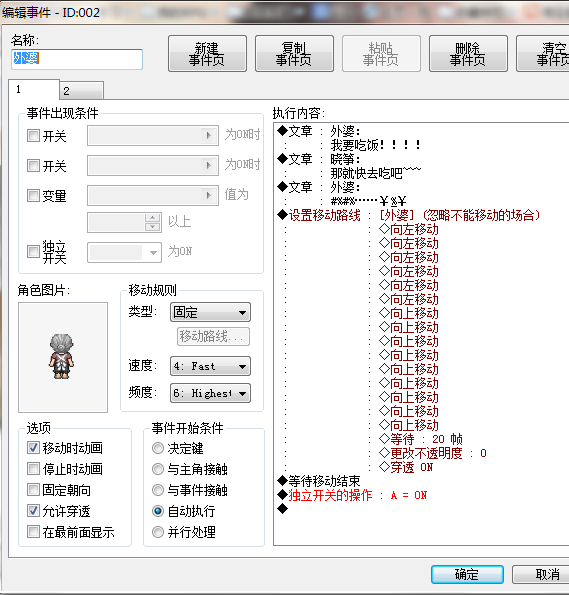The width and height of the screenshot is (569, 595).
Task: Open the 独立开关 dropdown
Action: [125, 252]
